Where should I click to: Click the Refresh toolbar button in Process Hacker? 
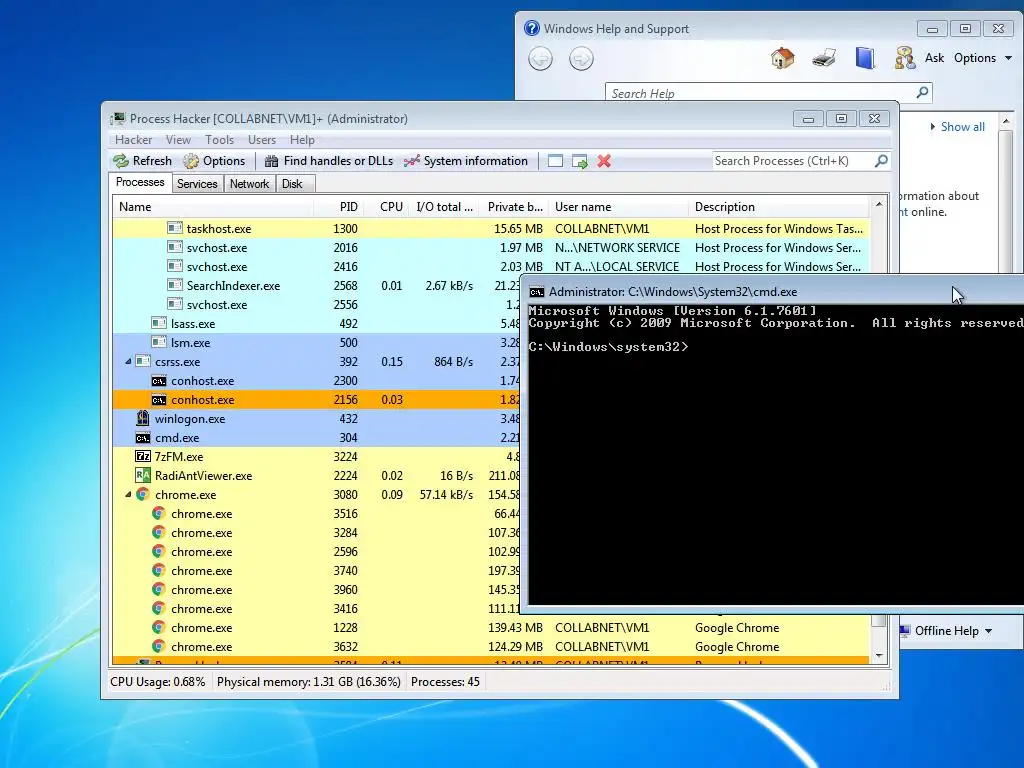pyautogui.click(x=142, y=161)
